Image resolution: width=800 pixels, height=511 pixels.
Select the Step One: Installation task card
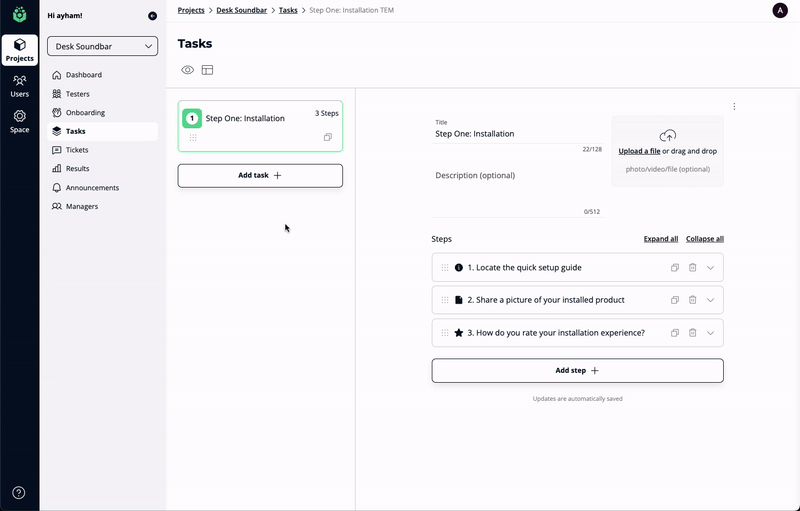260,126
